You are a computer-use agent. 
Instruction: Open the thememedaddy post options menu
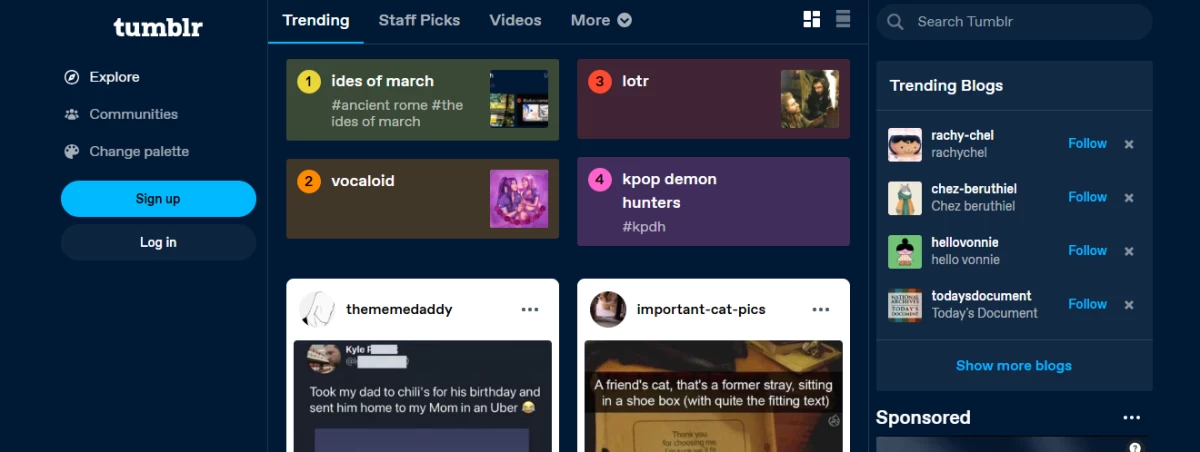pos(530,310)
